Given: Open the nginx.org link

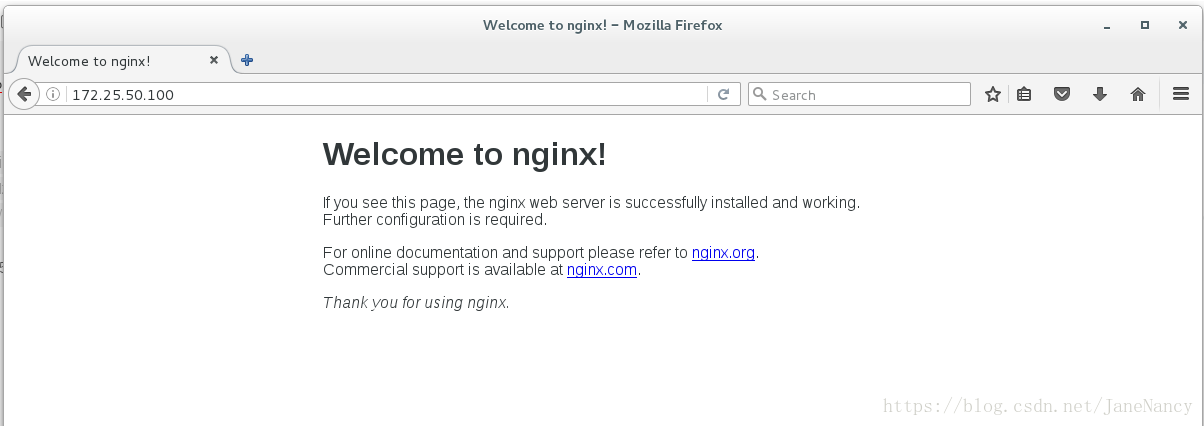Looking at the screenshot, I should click(x=723, y=253).
